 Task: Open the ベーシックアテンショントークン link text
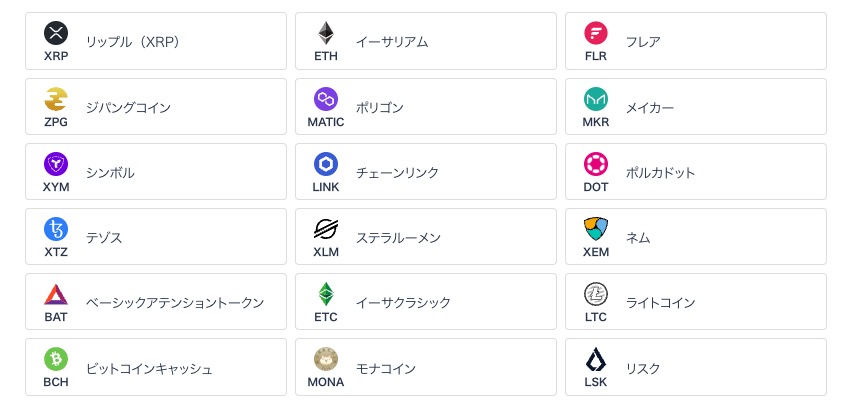pyautogui.click(x=175, y=303)
